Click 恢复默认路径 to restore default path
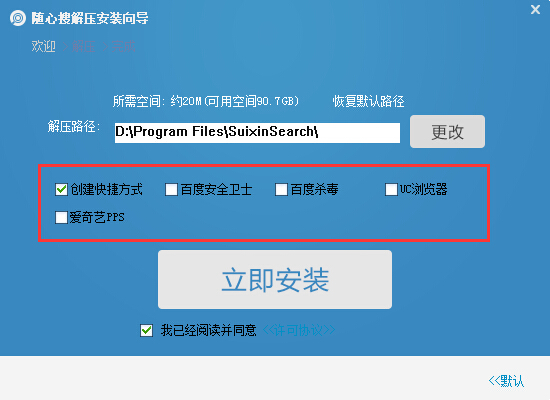This screenshot has width=550, height=400. [x=368, y=101]
